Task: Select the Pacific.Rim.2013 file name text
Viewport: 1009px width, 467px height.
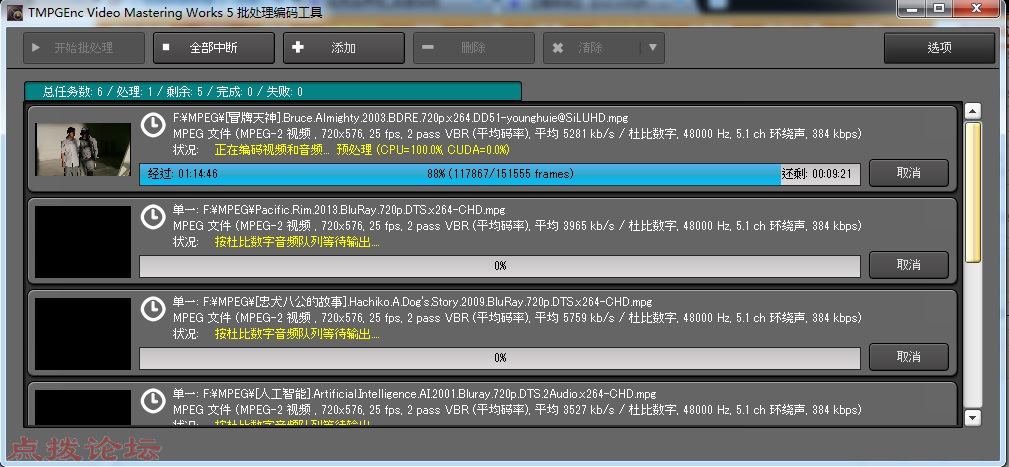Action: coord(339,210)
